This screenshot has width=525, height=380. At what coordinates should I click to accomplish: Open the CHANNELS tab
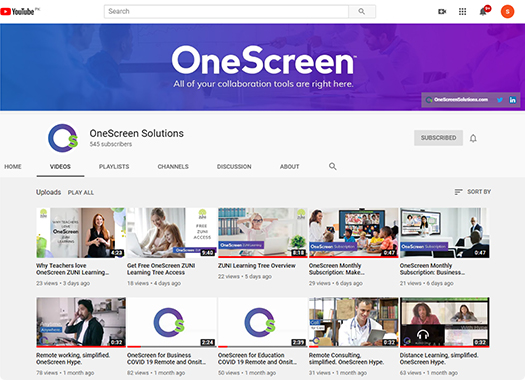(x=173, y=167)
